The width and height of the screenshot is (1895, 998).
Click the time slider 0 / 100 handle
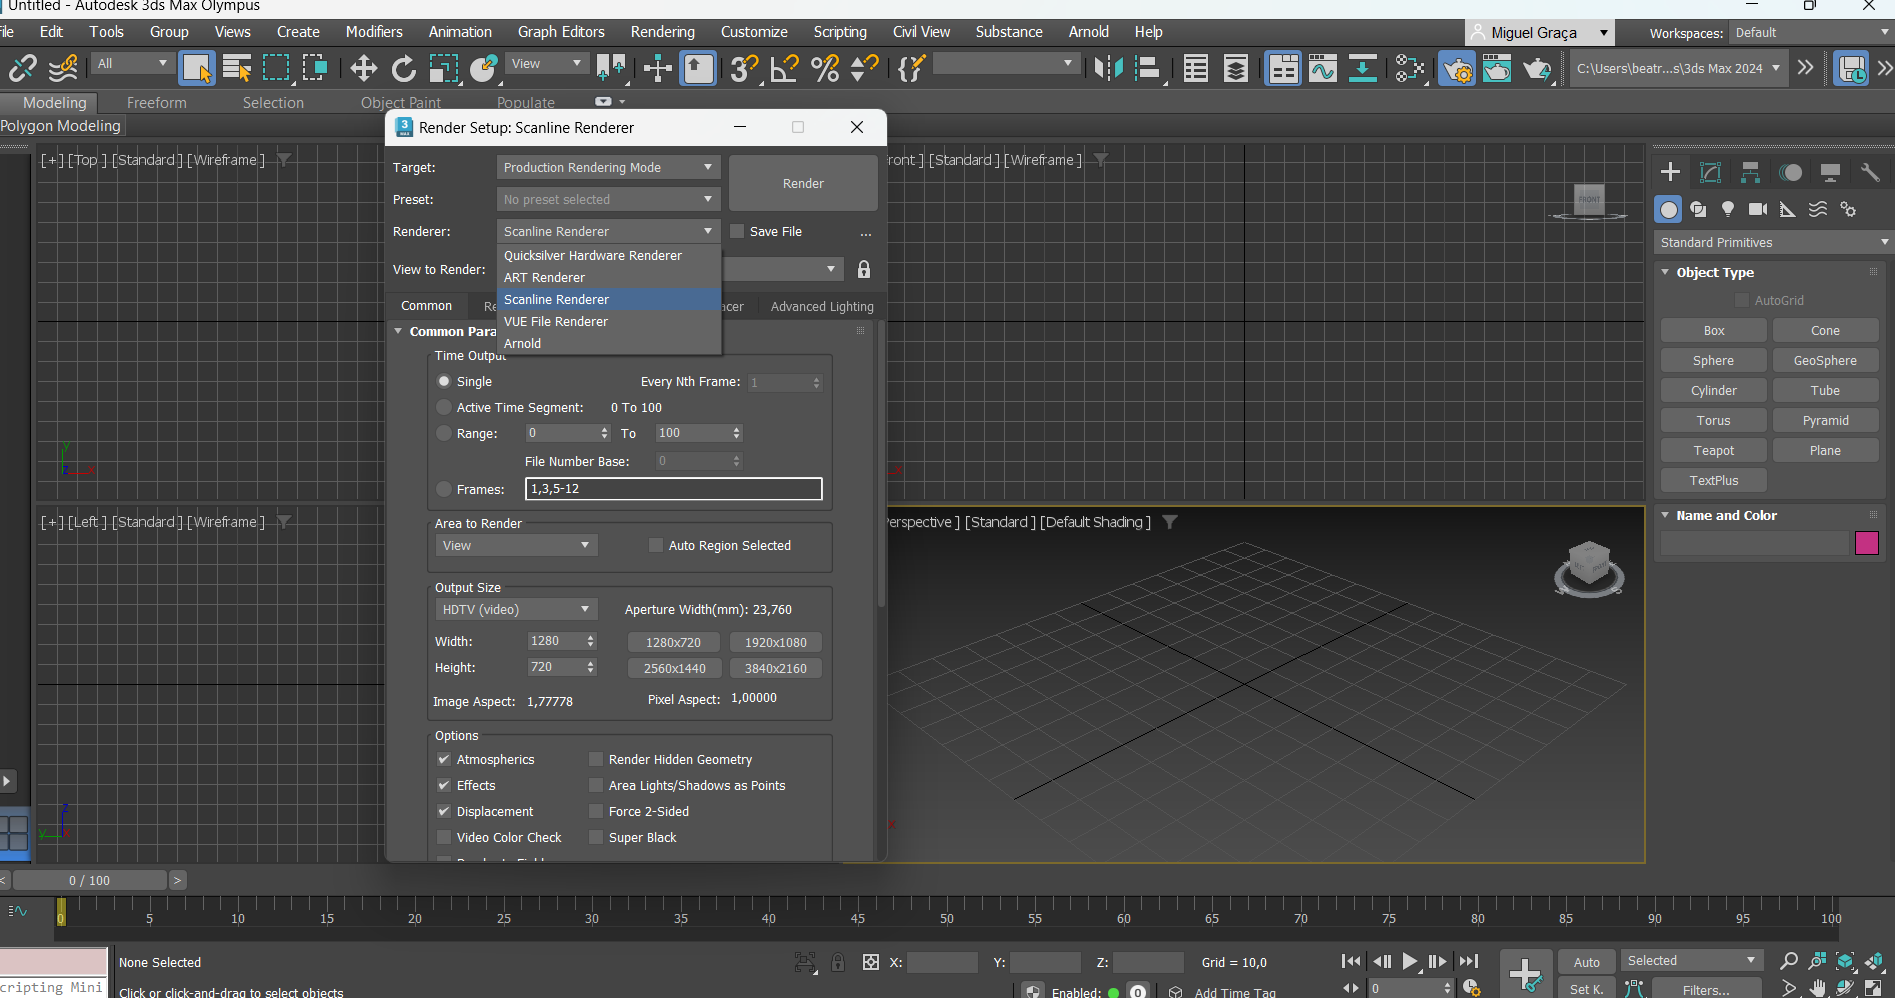click(90, 880)
